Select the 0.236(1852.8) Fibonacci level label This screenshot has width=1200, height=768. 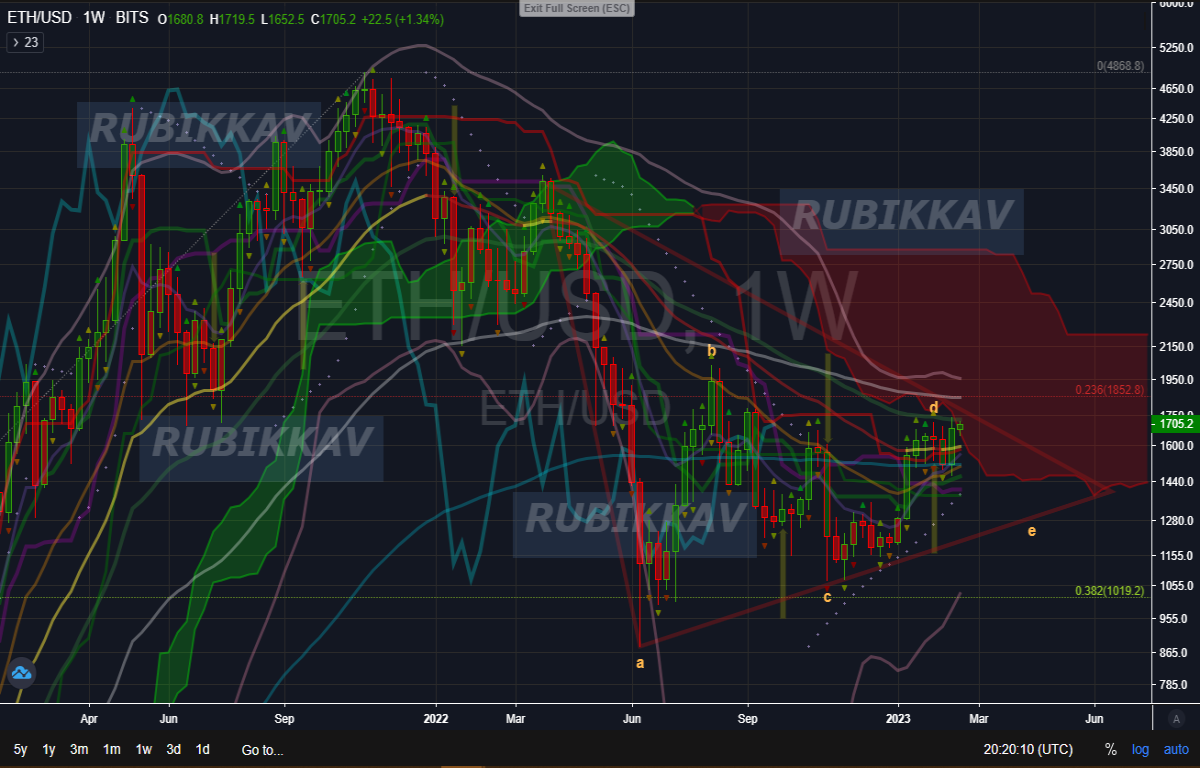click(x=1109, y=390)
